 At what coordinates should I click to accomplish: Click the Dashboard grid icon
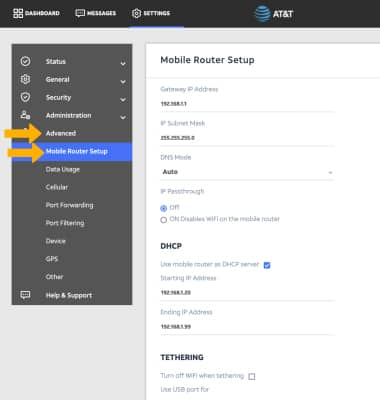[x=18, y=13]
